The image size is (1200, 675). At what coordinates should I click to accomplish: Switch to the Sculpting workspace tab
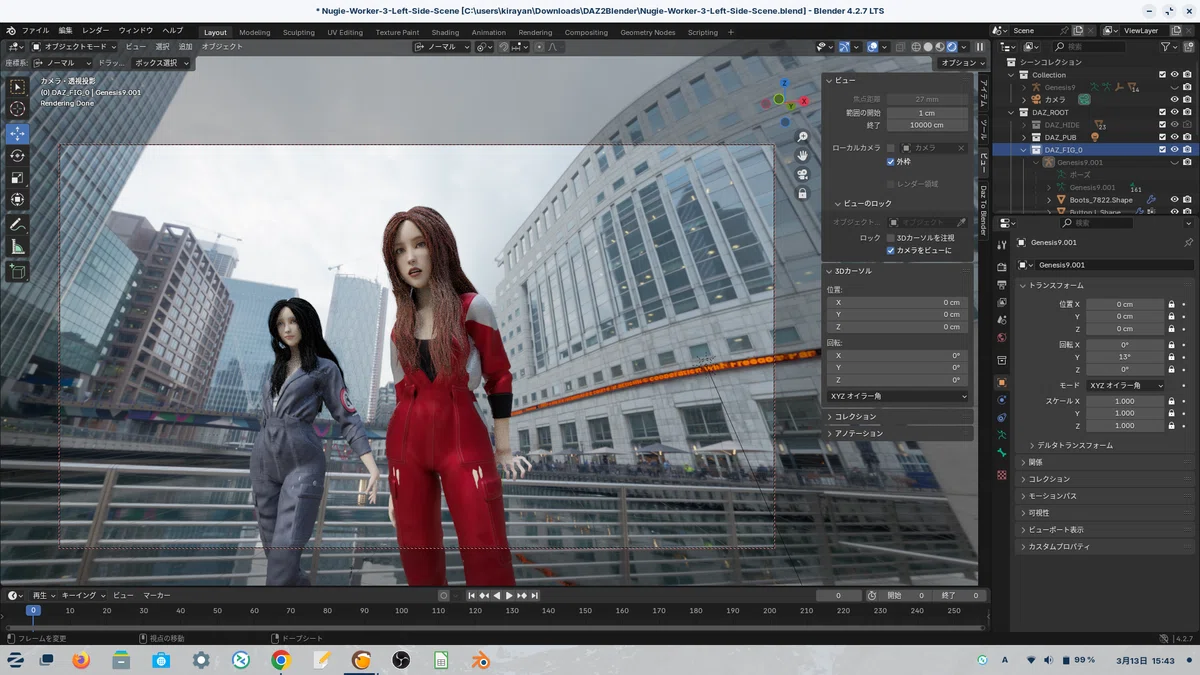[x=298, y=32]
